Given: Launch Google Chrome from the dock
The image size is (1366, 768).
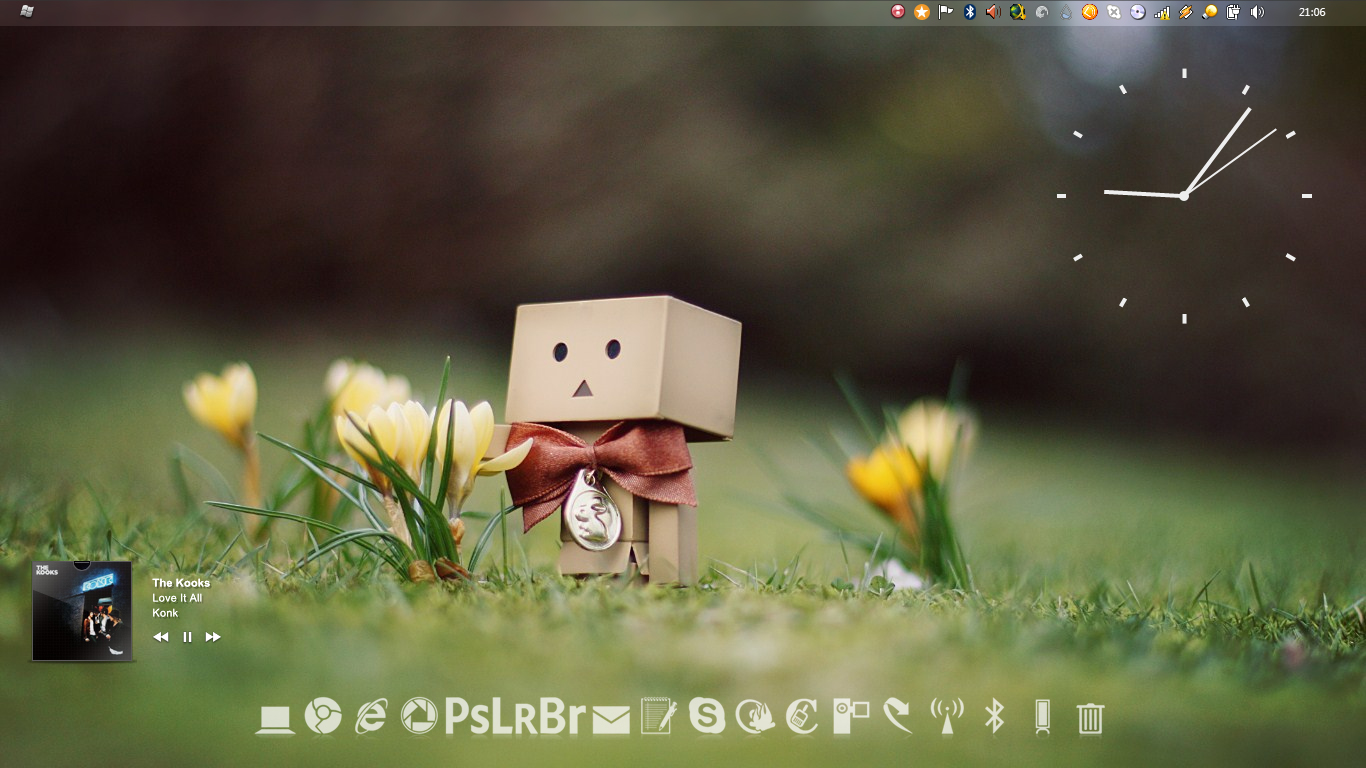Looking at the screenshot, I should (323, 716).
